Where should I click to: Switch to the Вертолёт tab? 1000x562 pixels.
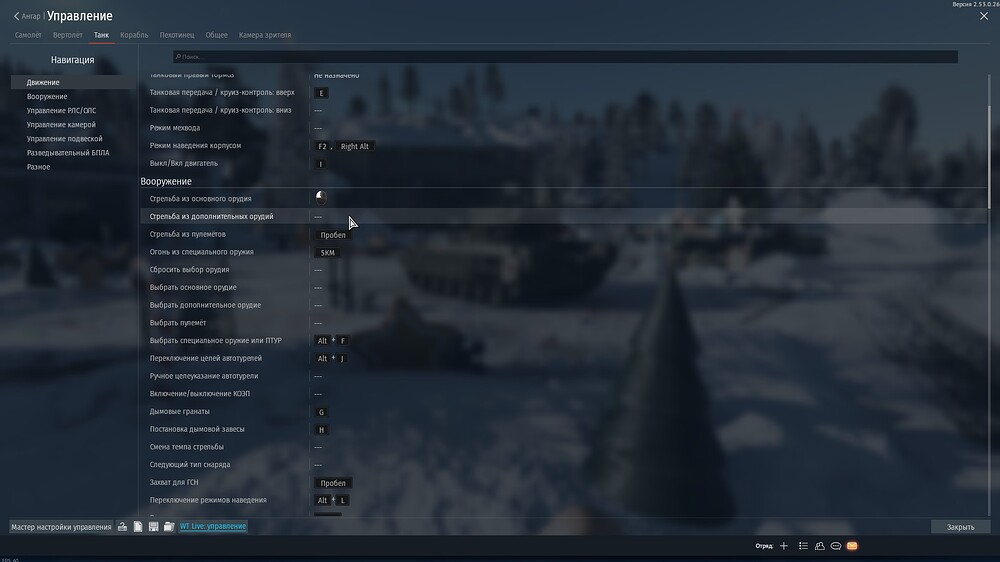pos(68,35)
